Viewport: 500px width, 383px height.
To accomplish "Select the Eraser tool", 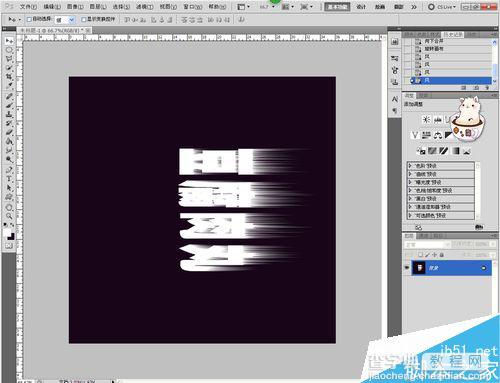I will [9, 132].
